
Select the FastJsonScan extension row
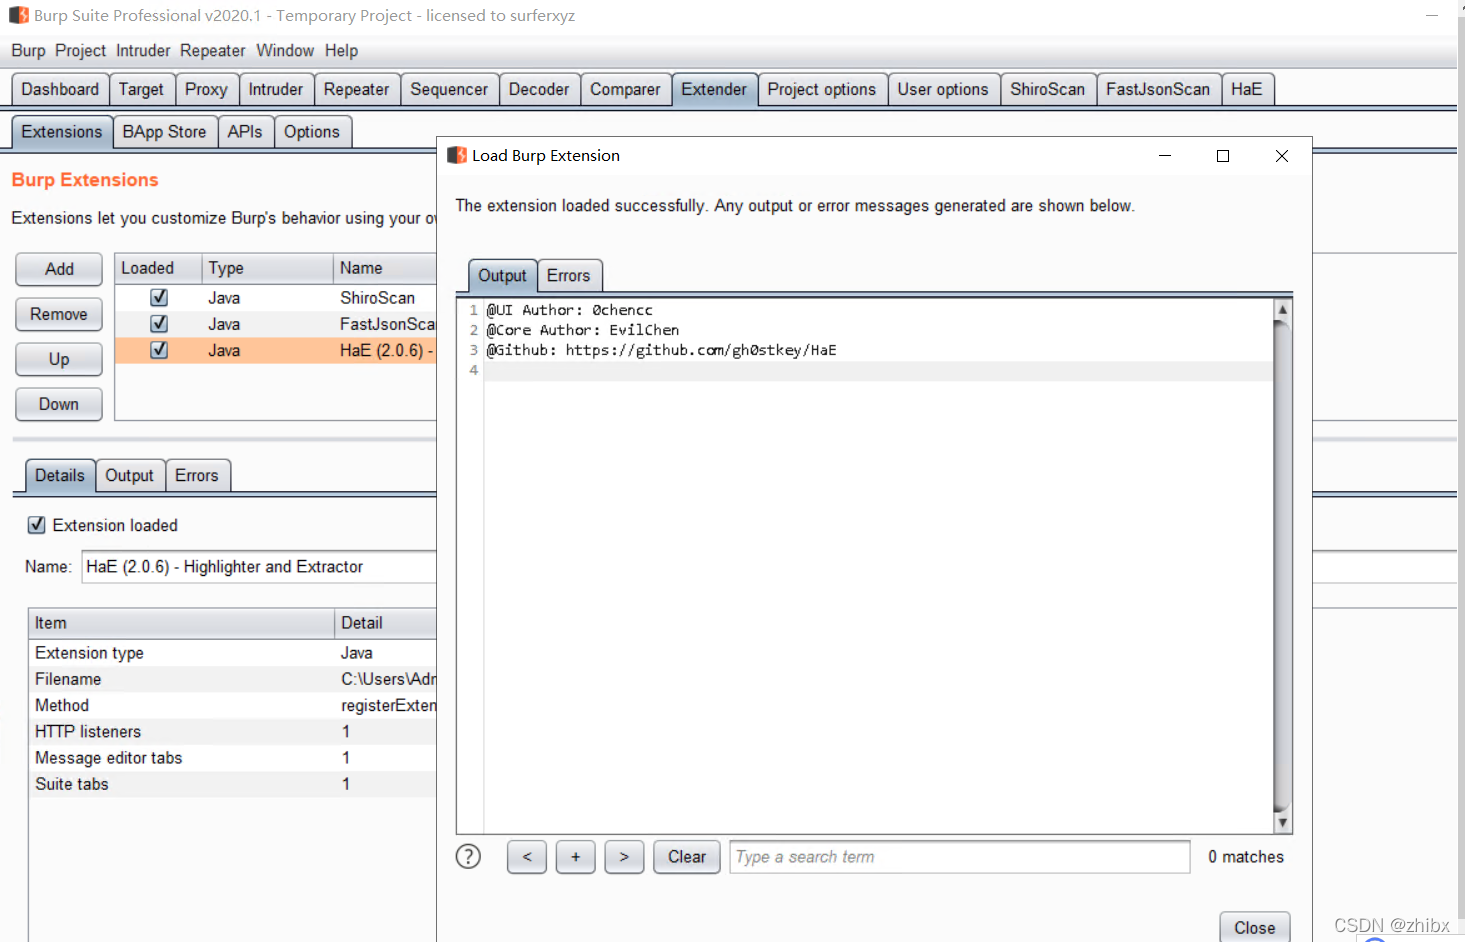point(276,324)
